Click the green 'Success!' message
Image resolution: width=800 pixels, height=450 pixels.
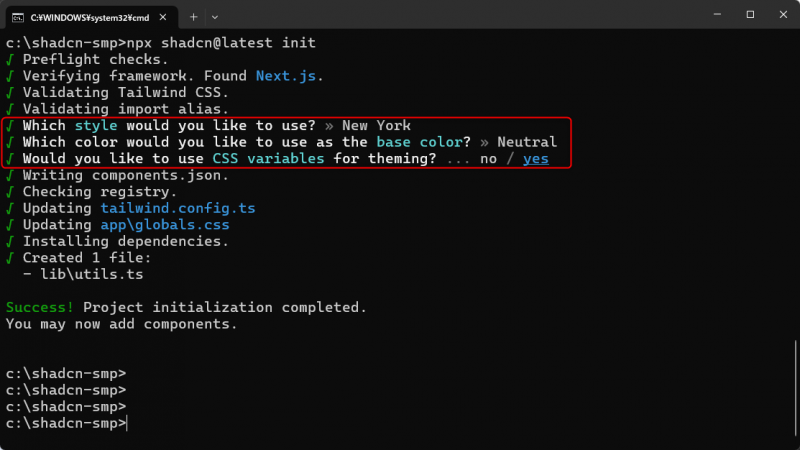[x=40, y=307]
